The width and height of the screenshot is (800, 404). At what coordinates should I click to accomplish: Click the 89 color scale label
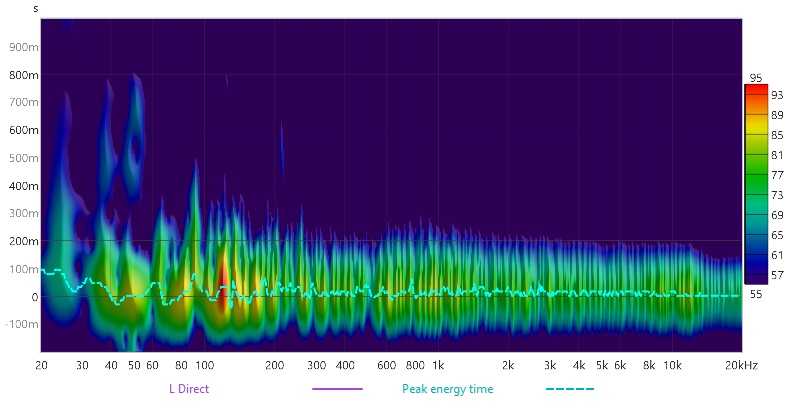tap(777, 115)
